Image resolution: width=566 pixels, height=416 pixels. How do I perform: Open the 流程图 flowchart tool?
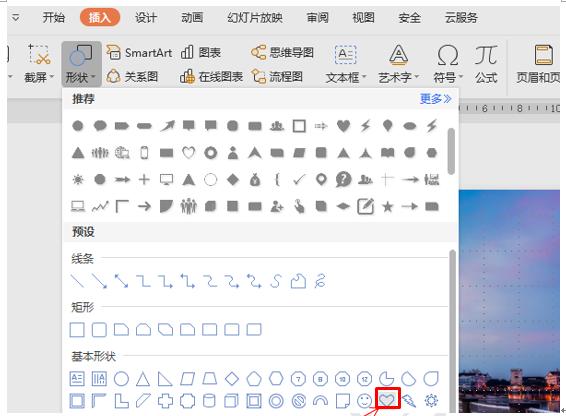277,77
